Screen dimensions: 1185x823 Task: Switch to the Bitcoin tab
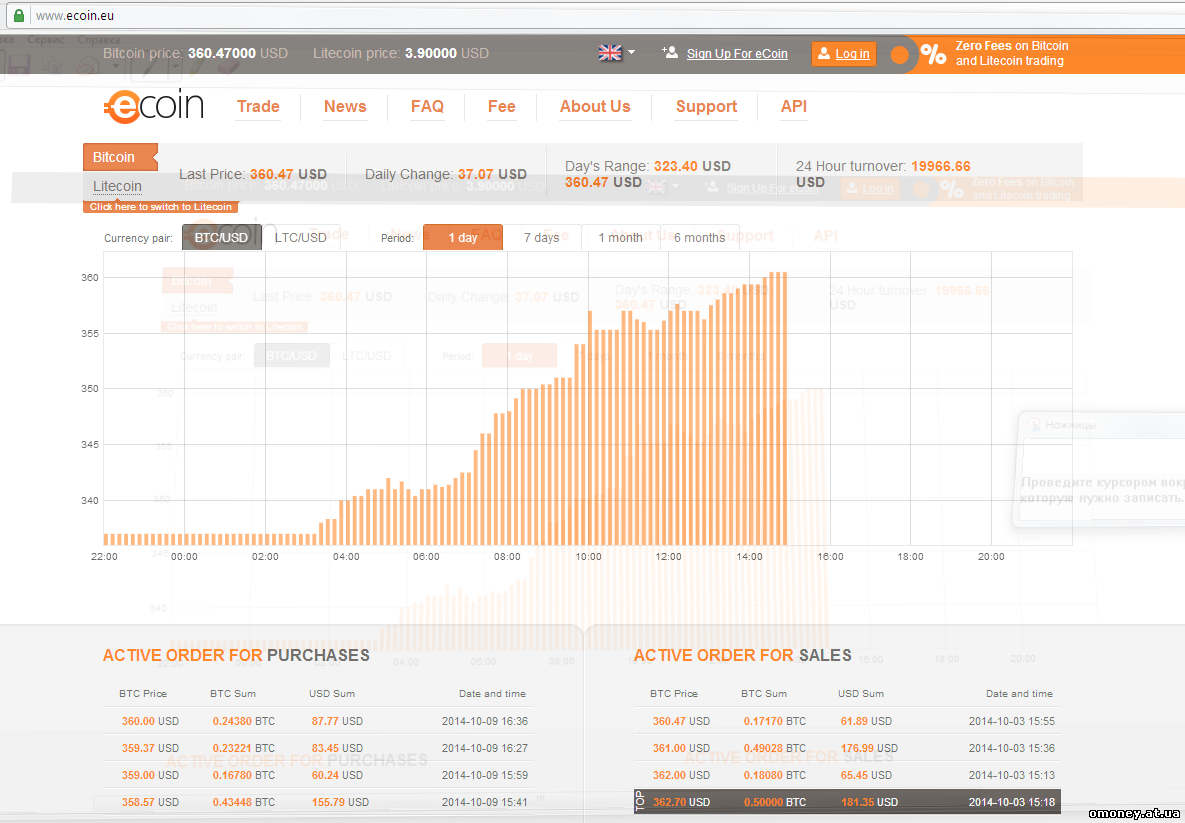click(120, 157)
